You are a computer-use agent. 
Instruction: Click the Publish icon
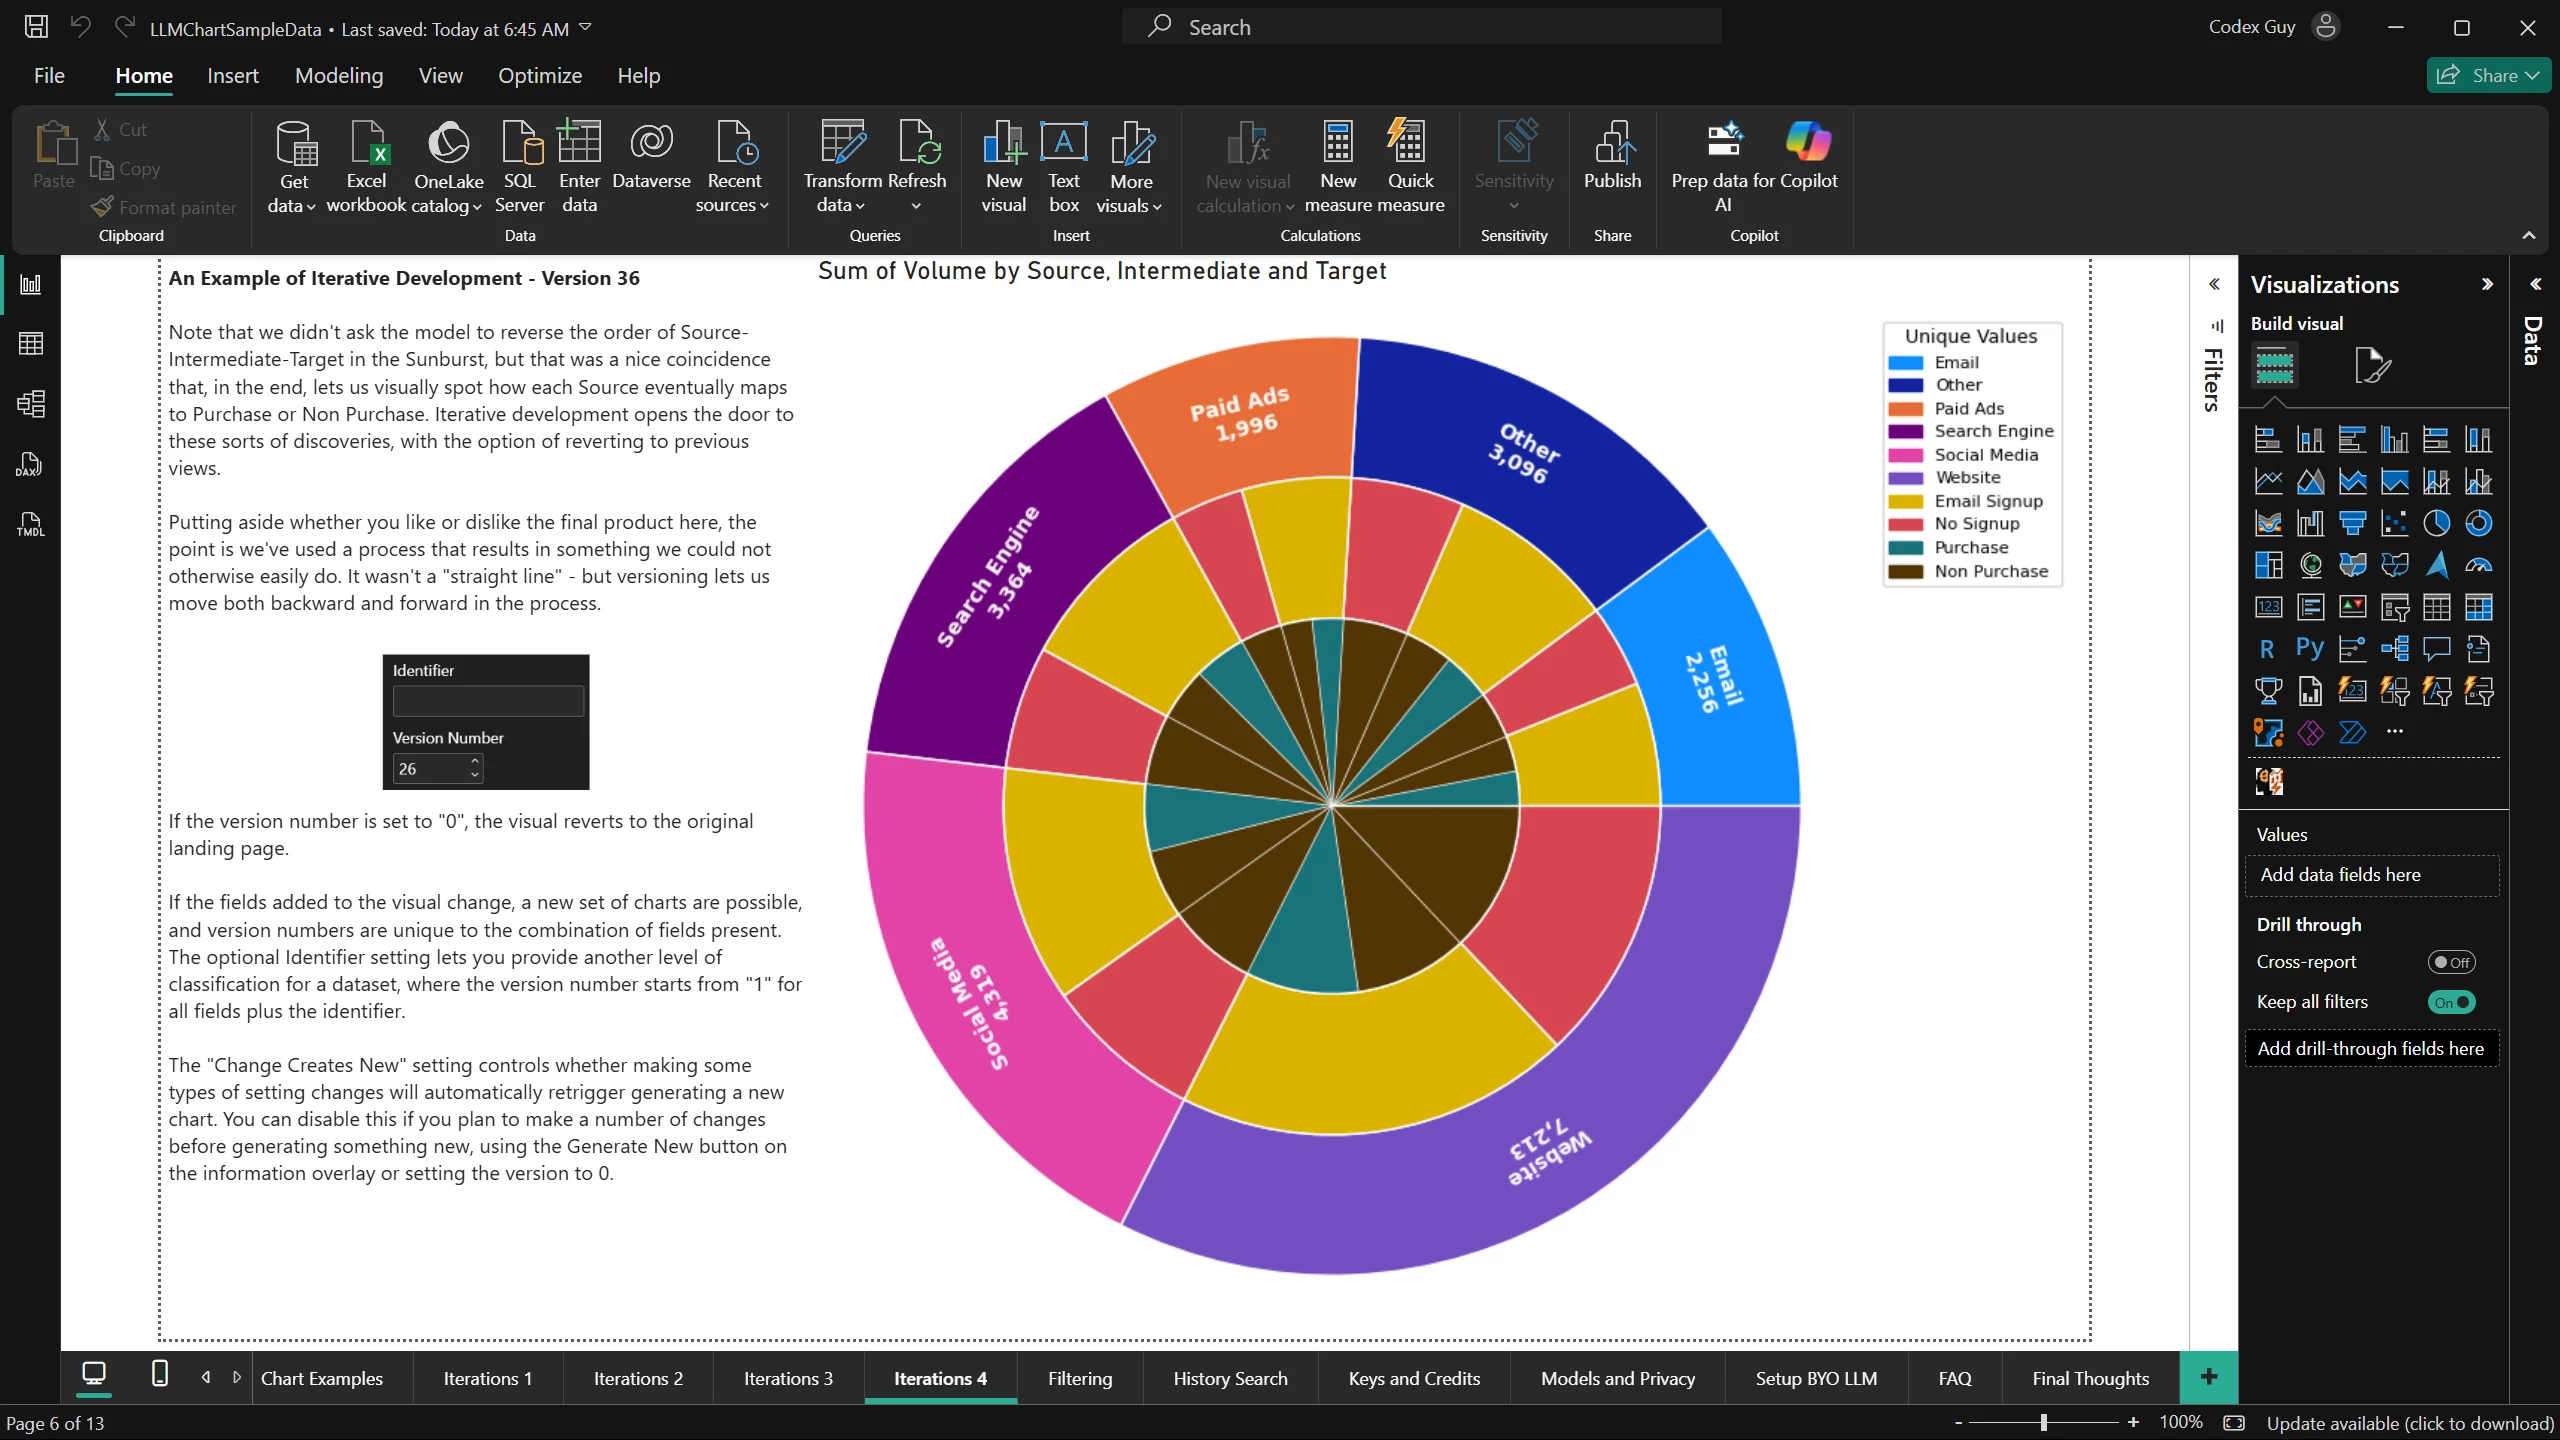pyautogui.click(x=1612, y=155)
